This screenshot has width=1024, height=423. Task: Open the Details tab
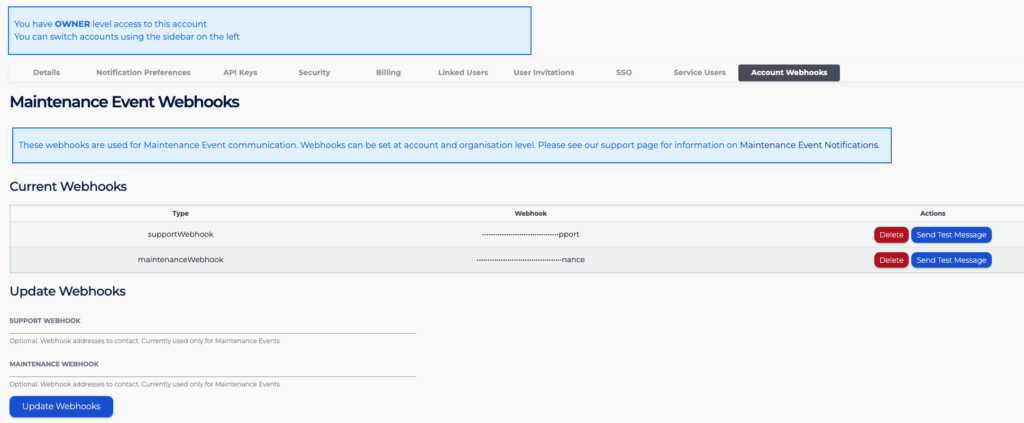(x=46, y=73)
